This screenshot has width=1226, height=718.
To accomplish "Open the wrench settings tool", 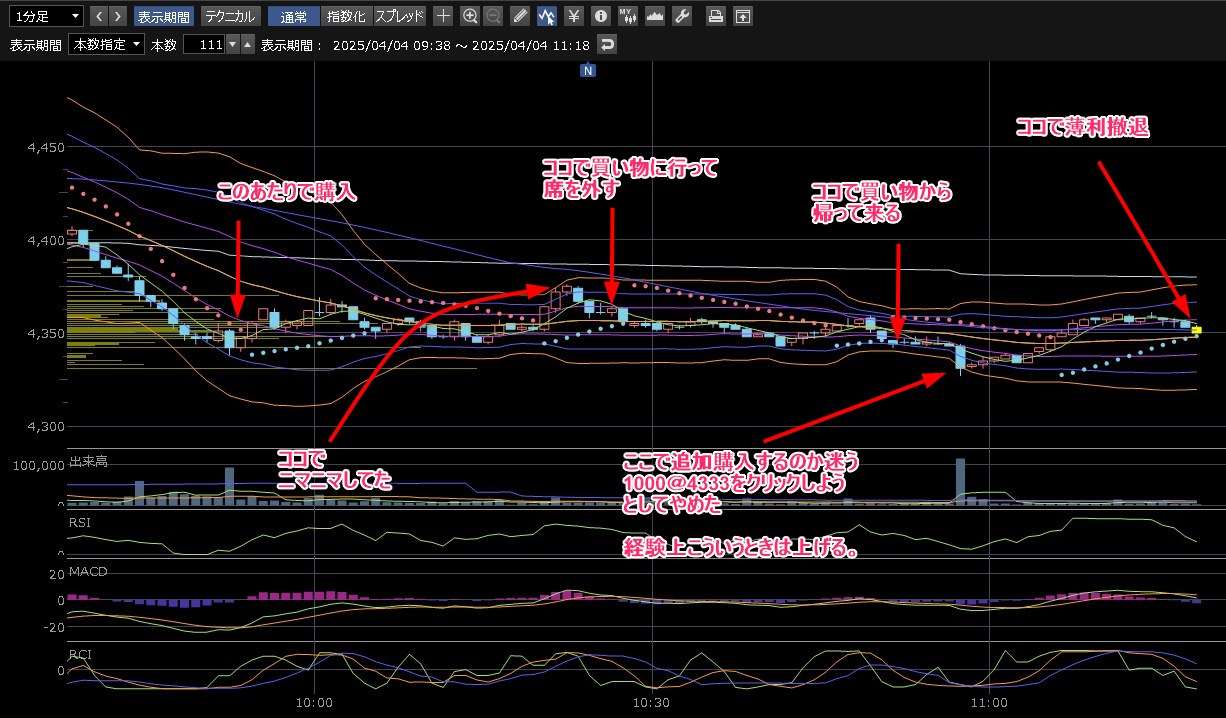I will click(x=682, y=16).
